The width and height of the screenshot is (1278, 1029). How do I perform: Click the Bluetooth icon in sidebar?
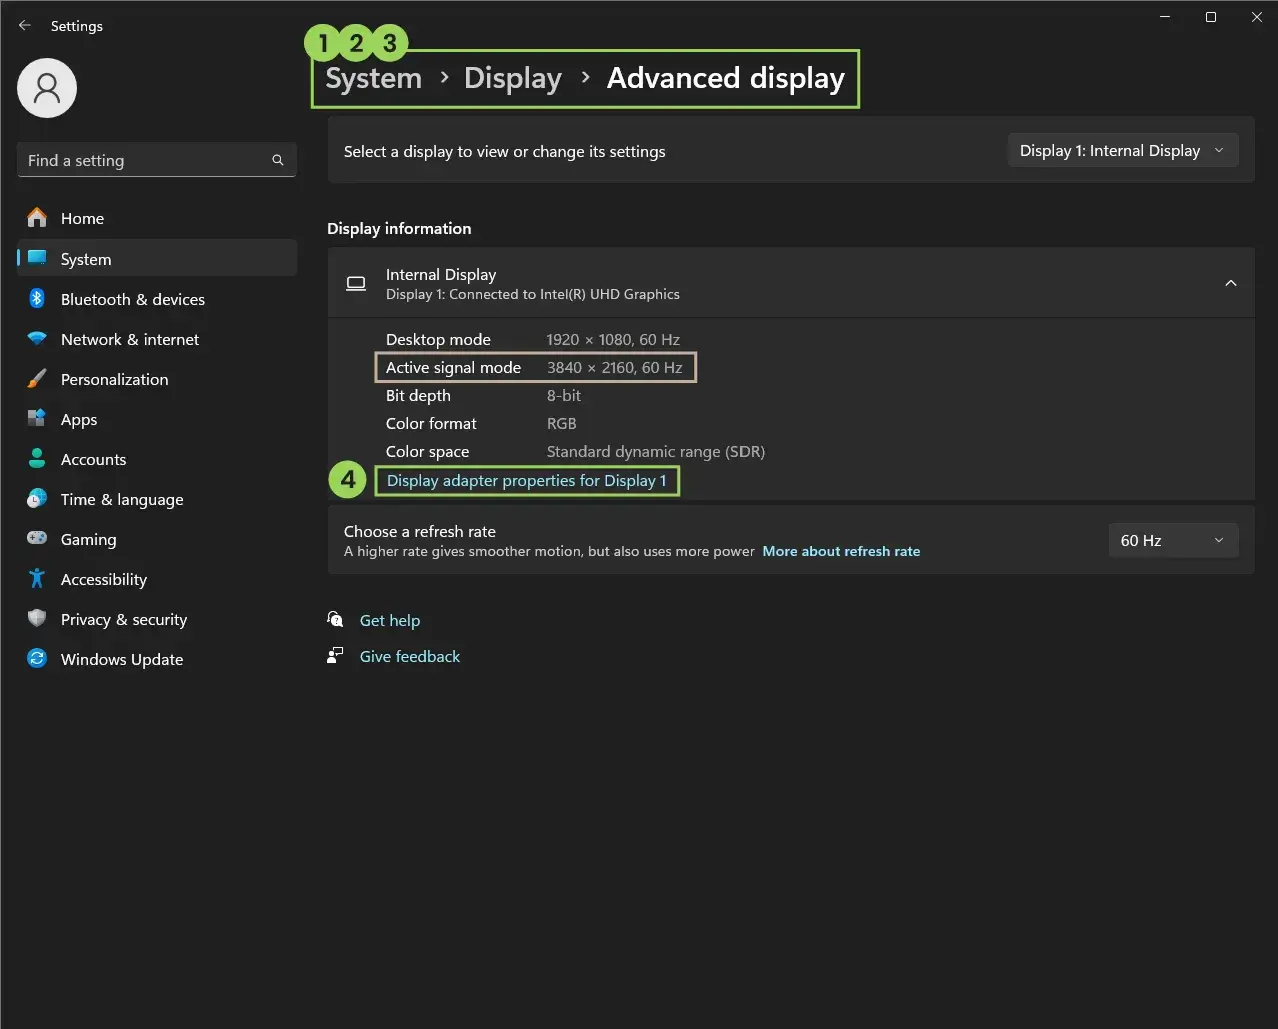(37, 298)
